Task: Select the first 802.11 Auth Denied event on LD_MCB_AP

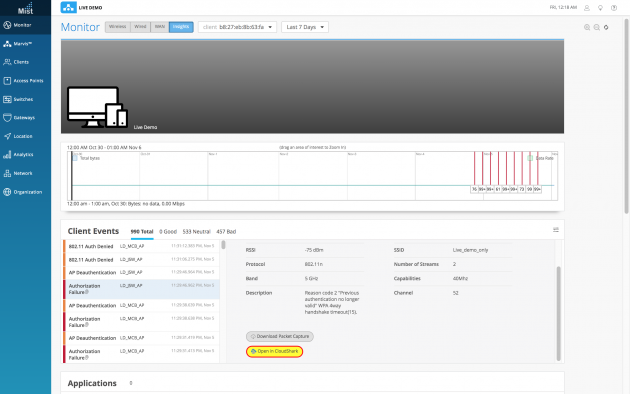Action: point(141,246)
